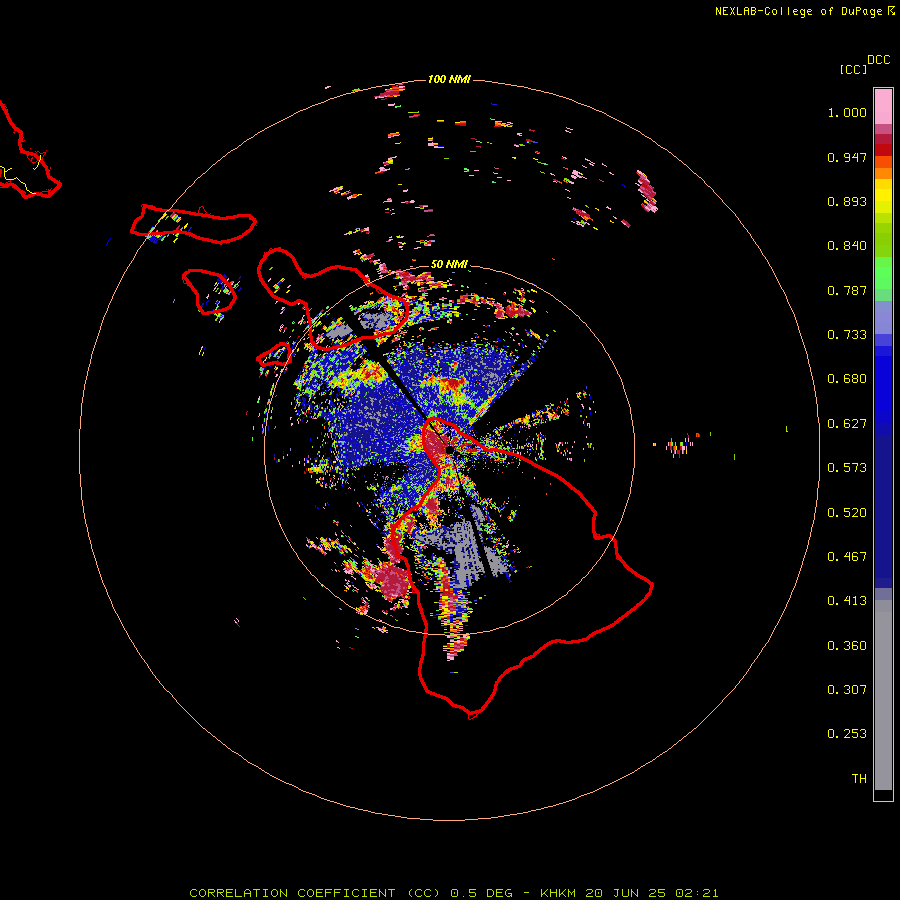Click the 100 NMI range ring label
This screenshot has width=900, height=900.
pyautogui.click(x=449, y=79)
